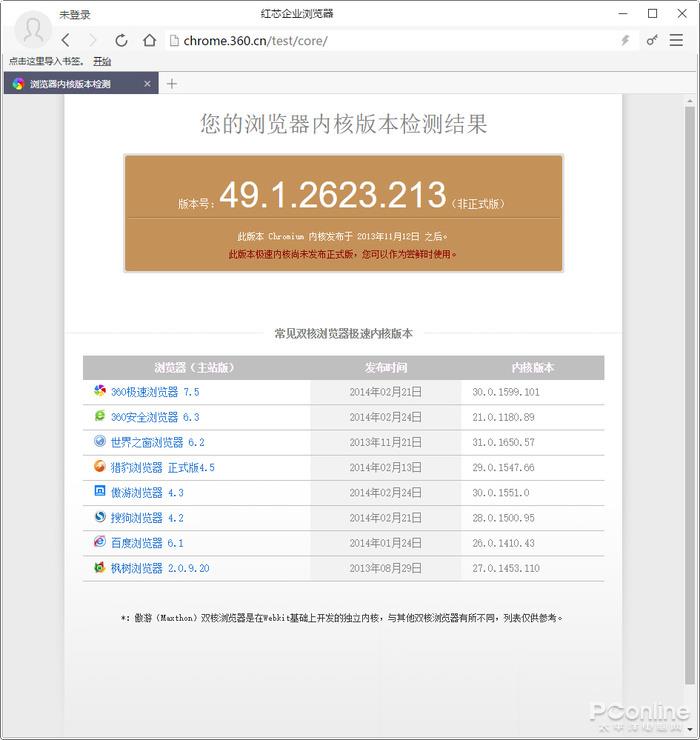
Task: Open the 枫树浏览器 2.0.9.20 link
Action: (159, 568)
